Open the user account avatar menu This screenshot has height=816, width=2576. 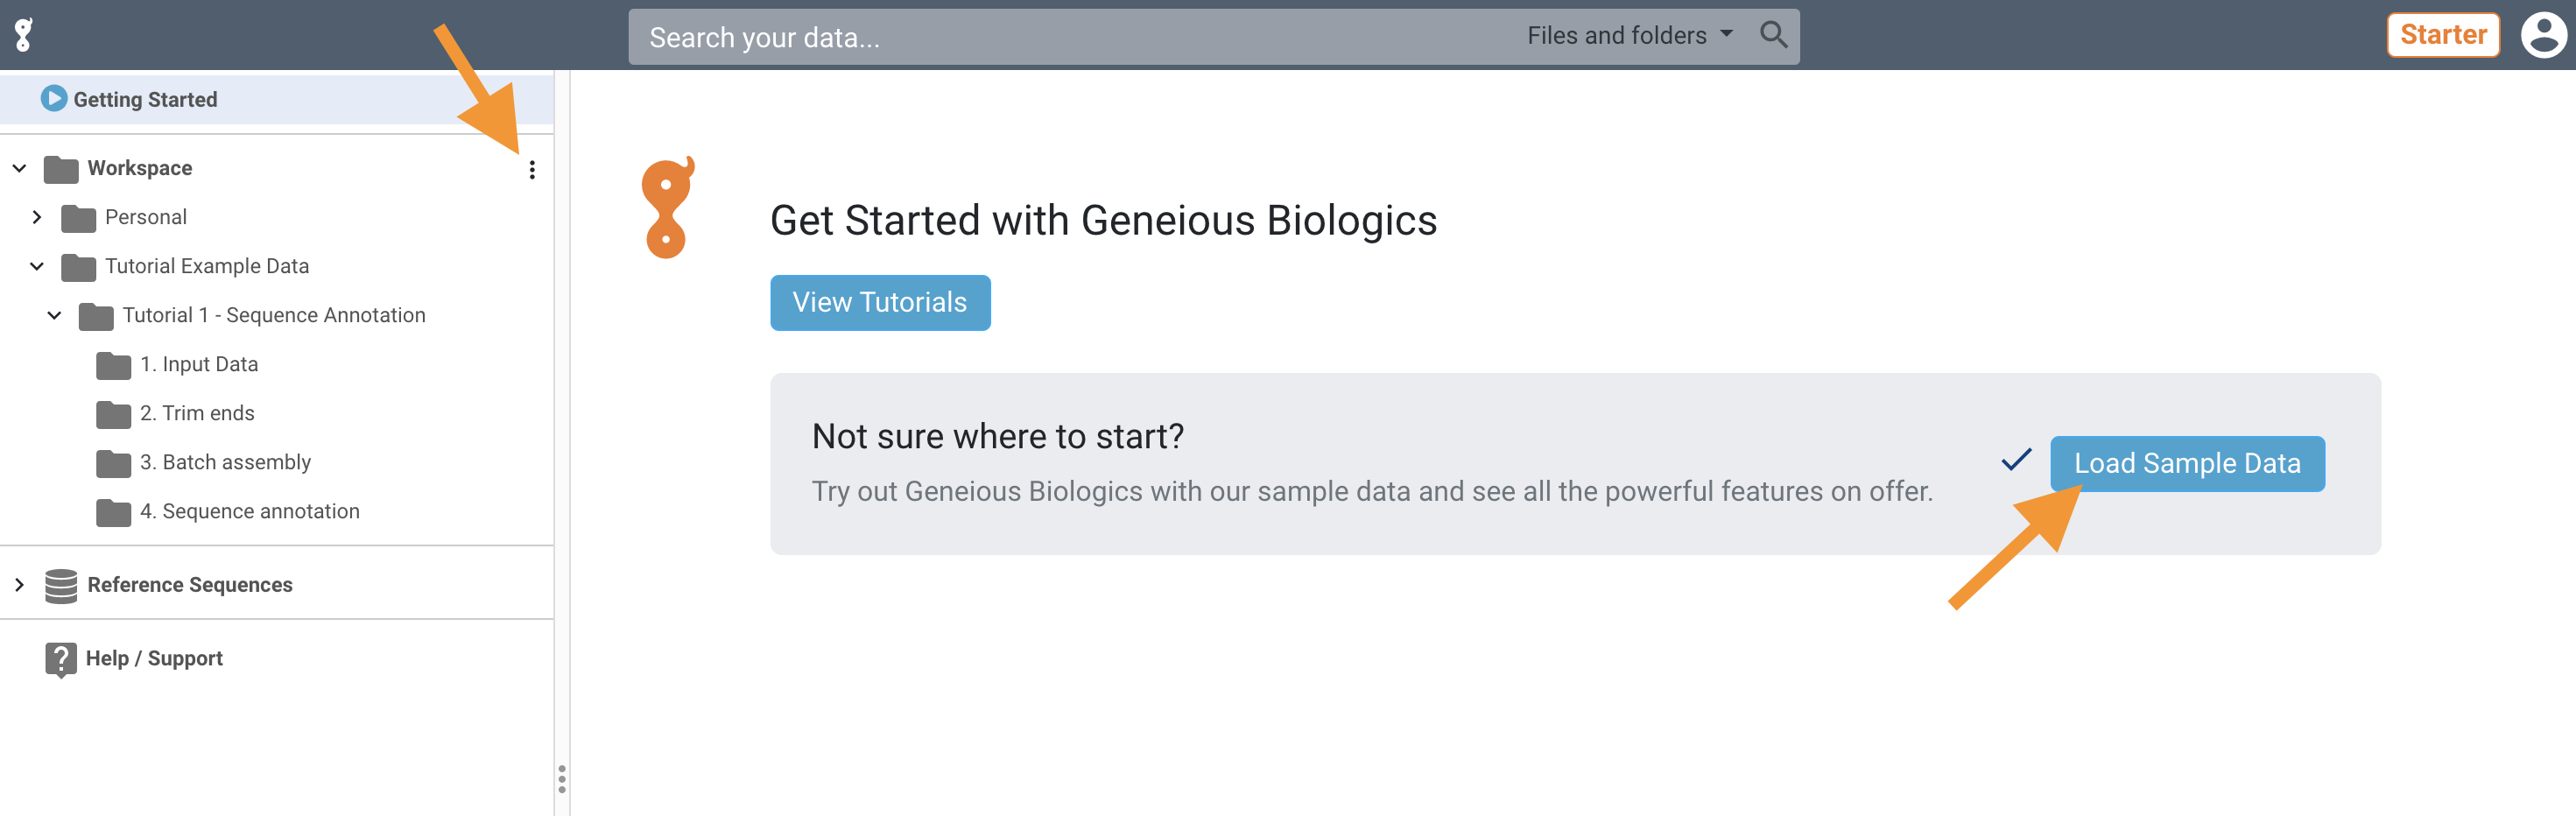[x=2544, y=35]
